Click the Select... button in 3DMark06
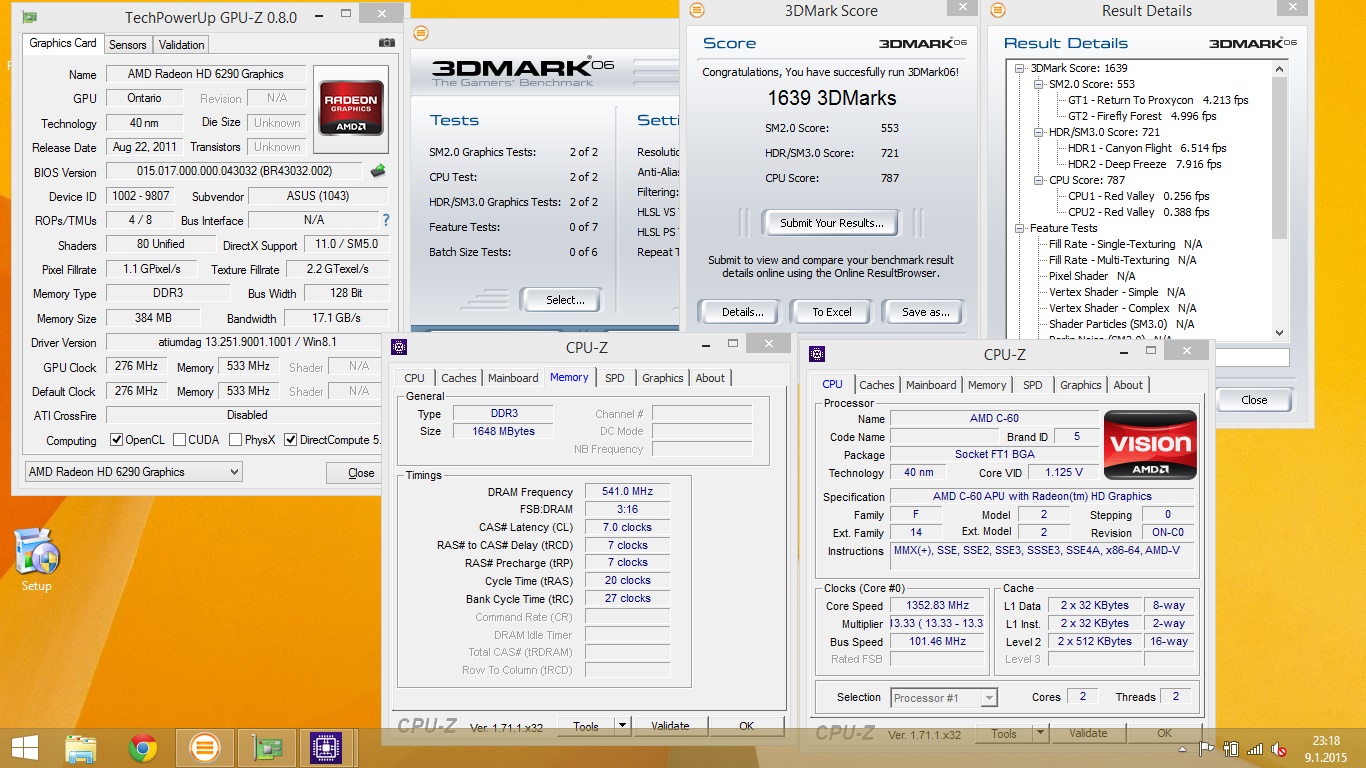1366x768 pixels. [x=565, y=300]
